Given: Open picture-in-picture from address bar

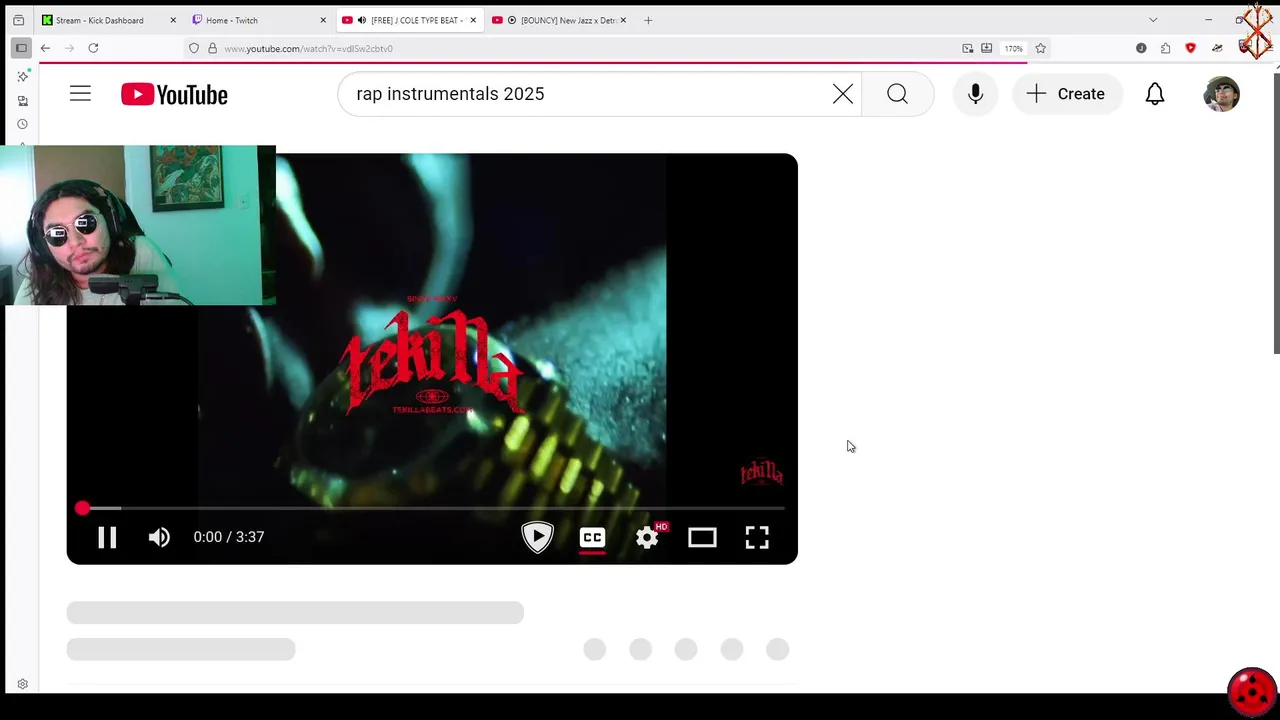Looking at the screenshot, I should point(967,48).
